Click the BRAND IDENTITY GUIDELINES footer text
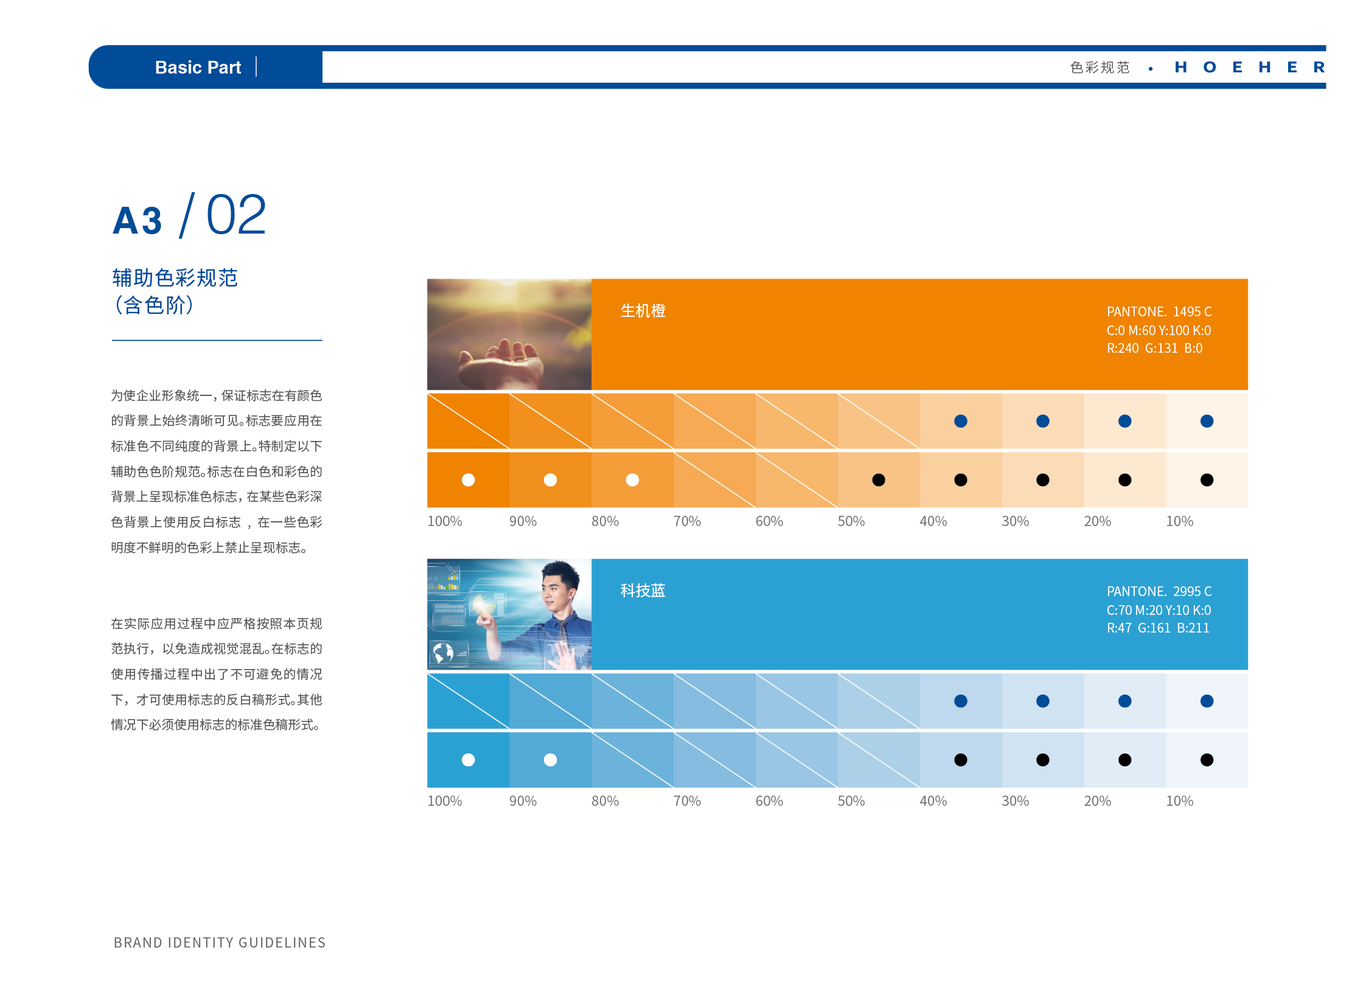 [x=219, y=942]
